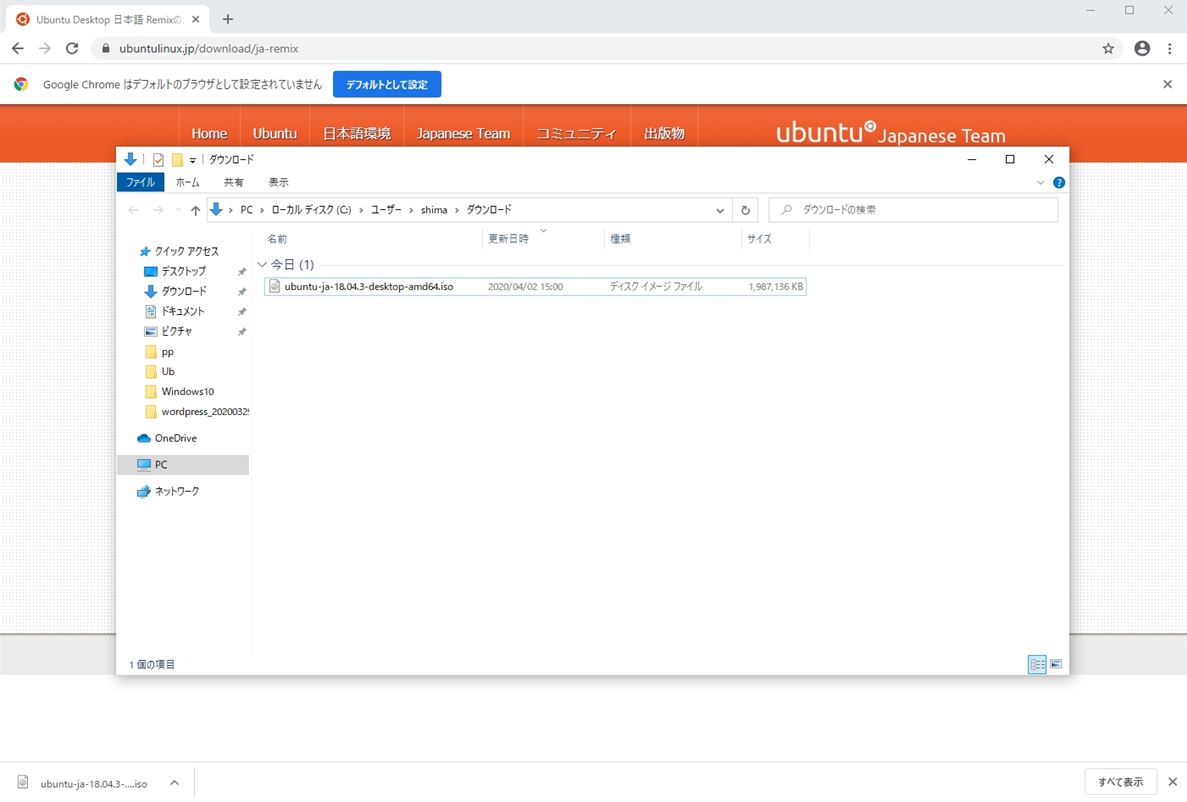Click Chrome's forward arrow button
Image resolution: width=1187 pixels, height=802 pixels.
pyautogui.click(x=45, y=48)
